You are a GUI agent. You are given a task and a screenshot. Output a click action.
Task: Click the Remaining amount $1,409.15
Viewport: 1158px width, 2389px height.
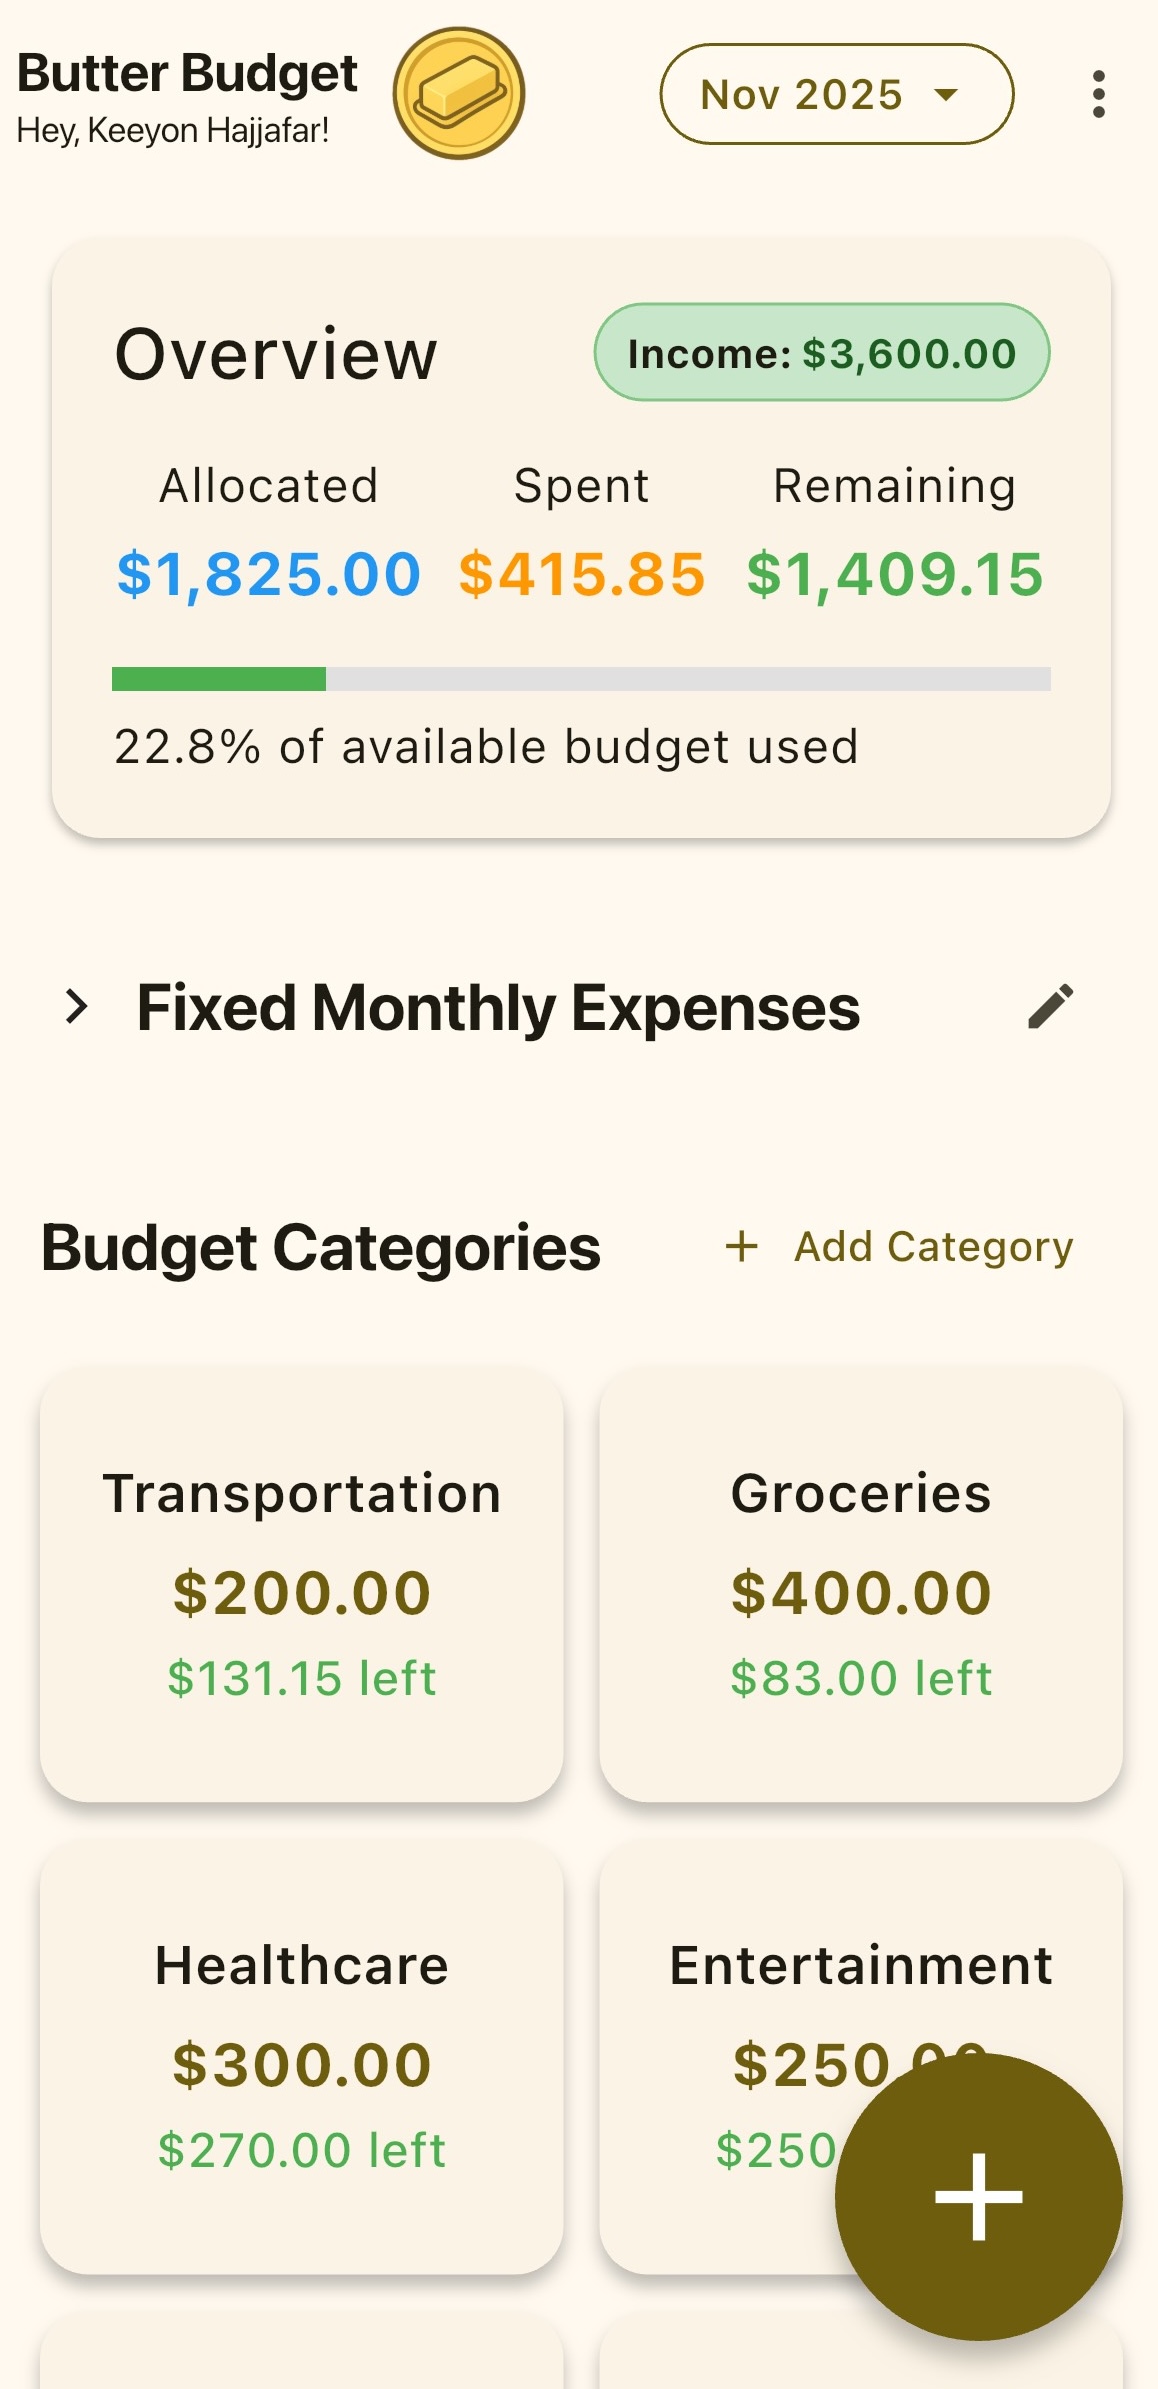tap(894, 575)
